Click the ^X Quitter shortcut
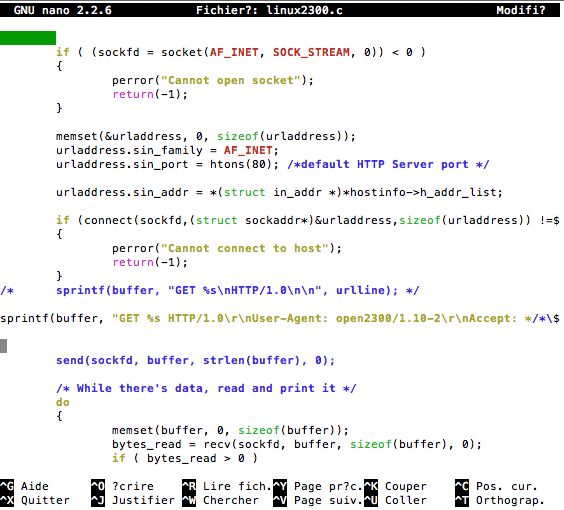The image size is (564, 510). [x=35, y=500]
